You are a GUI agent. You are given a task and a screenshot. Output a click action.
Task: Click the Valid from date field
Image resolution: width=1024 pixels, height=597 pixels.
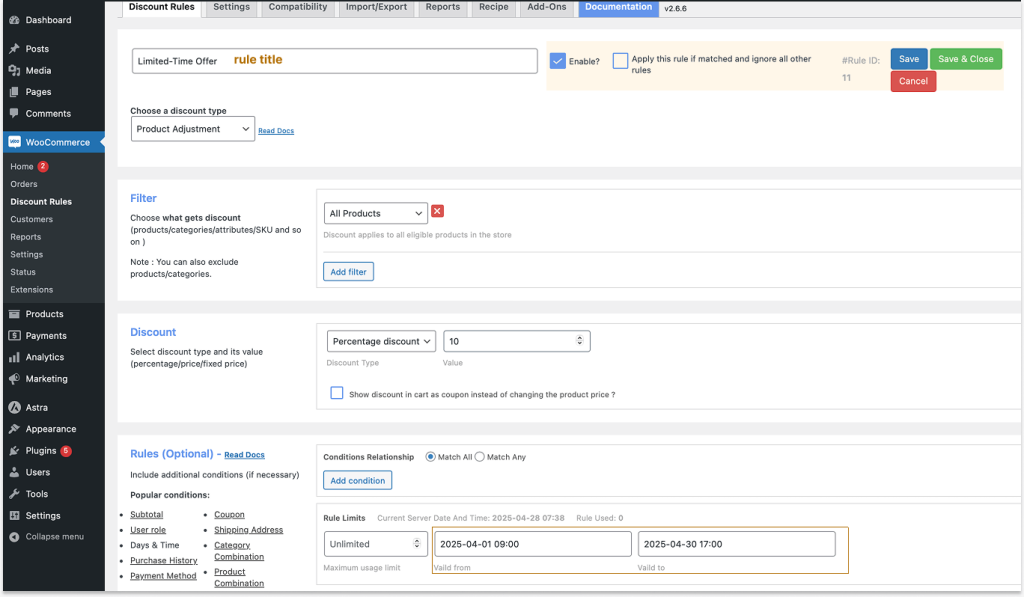click(x=533, y=544)
